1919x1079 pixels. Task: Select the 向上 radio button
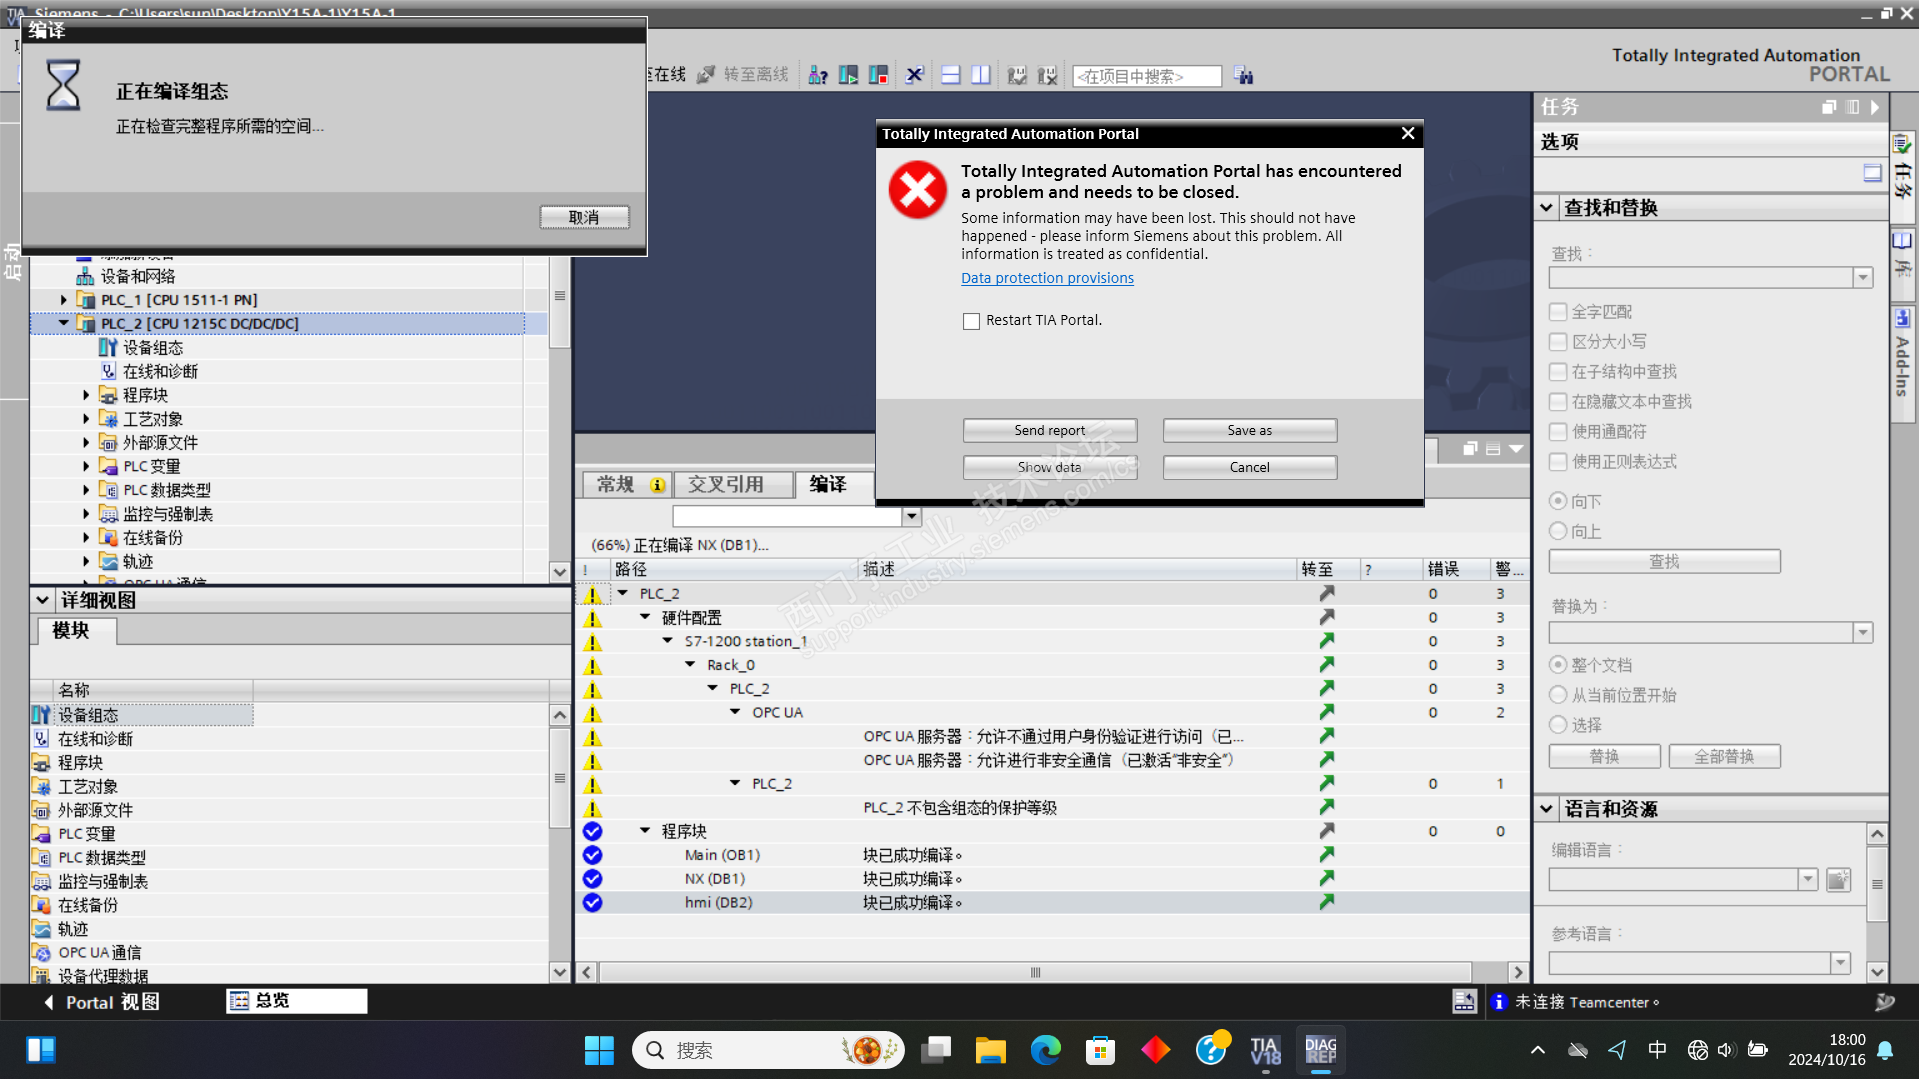click(1558, 531)
